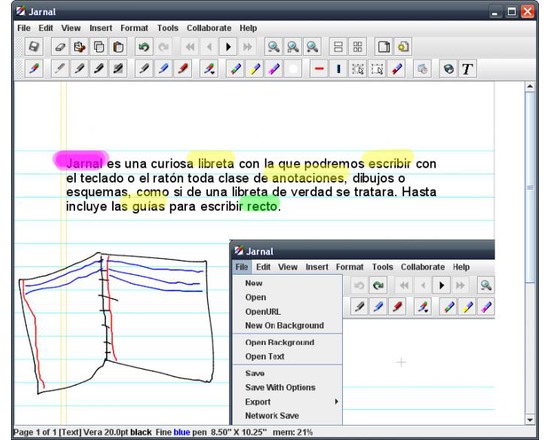
Task: Click the third magnifier zoom icon
Action: pyautogui.click(x=312, y=47)
